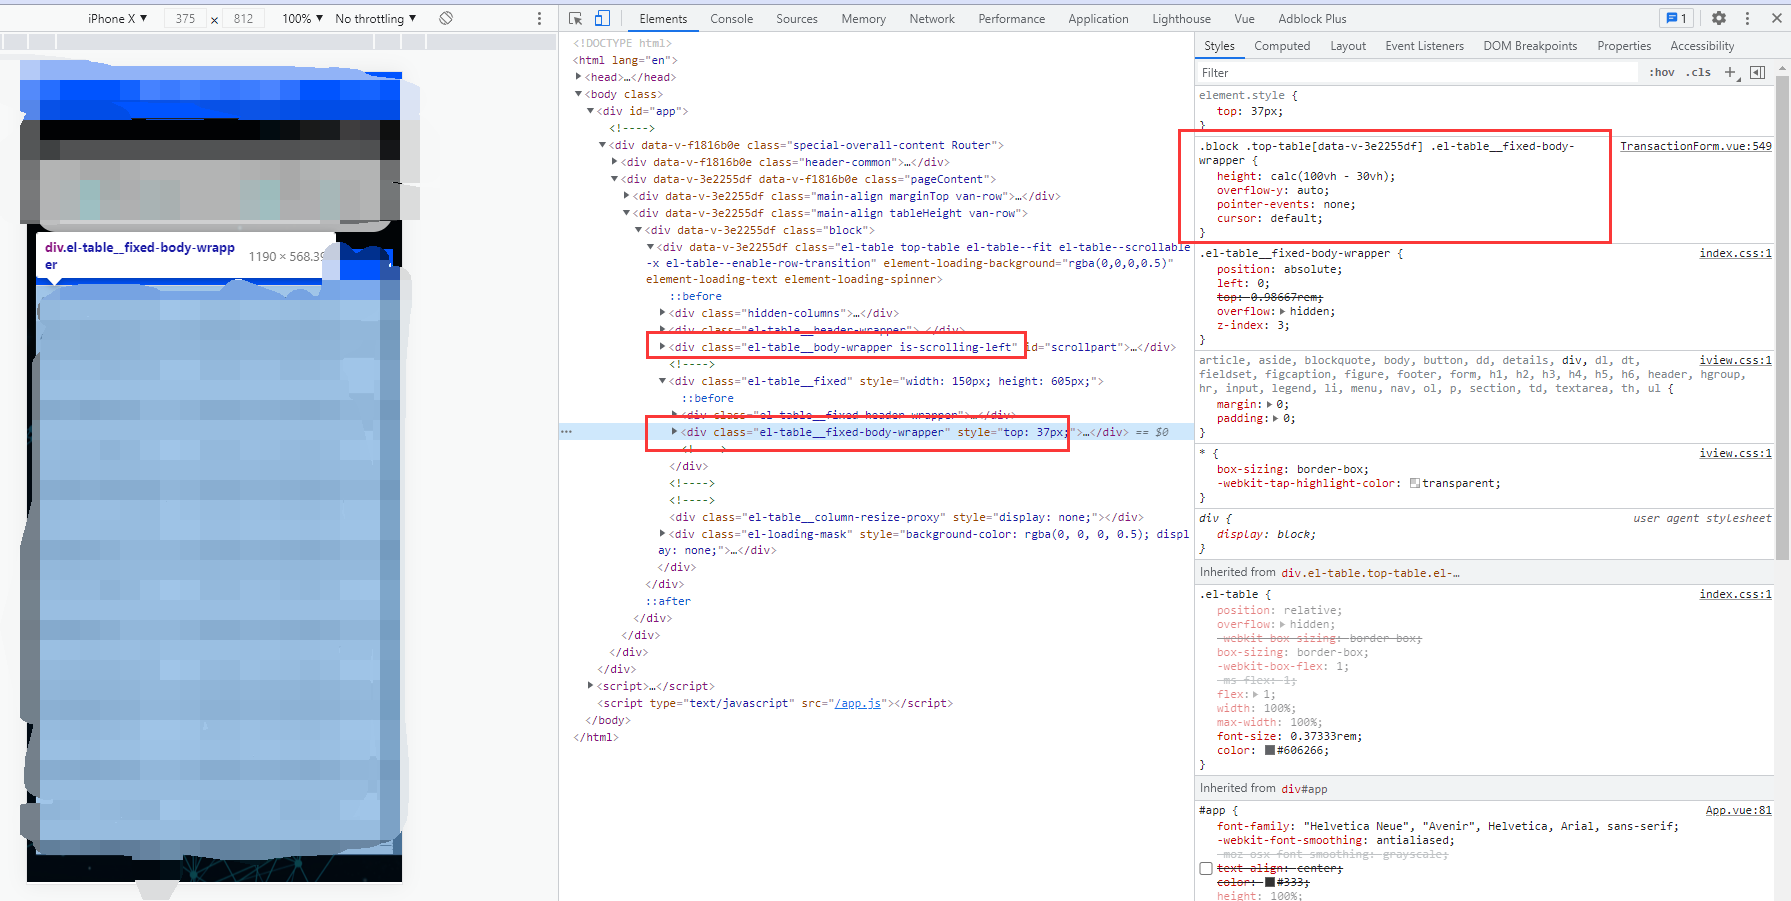Screen dimensions: 1791x901
Task: Click the #606266 color swatch
Action: pyautogui.click(x=1269, y=749)
